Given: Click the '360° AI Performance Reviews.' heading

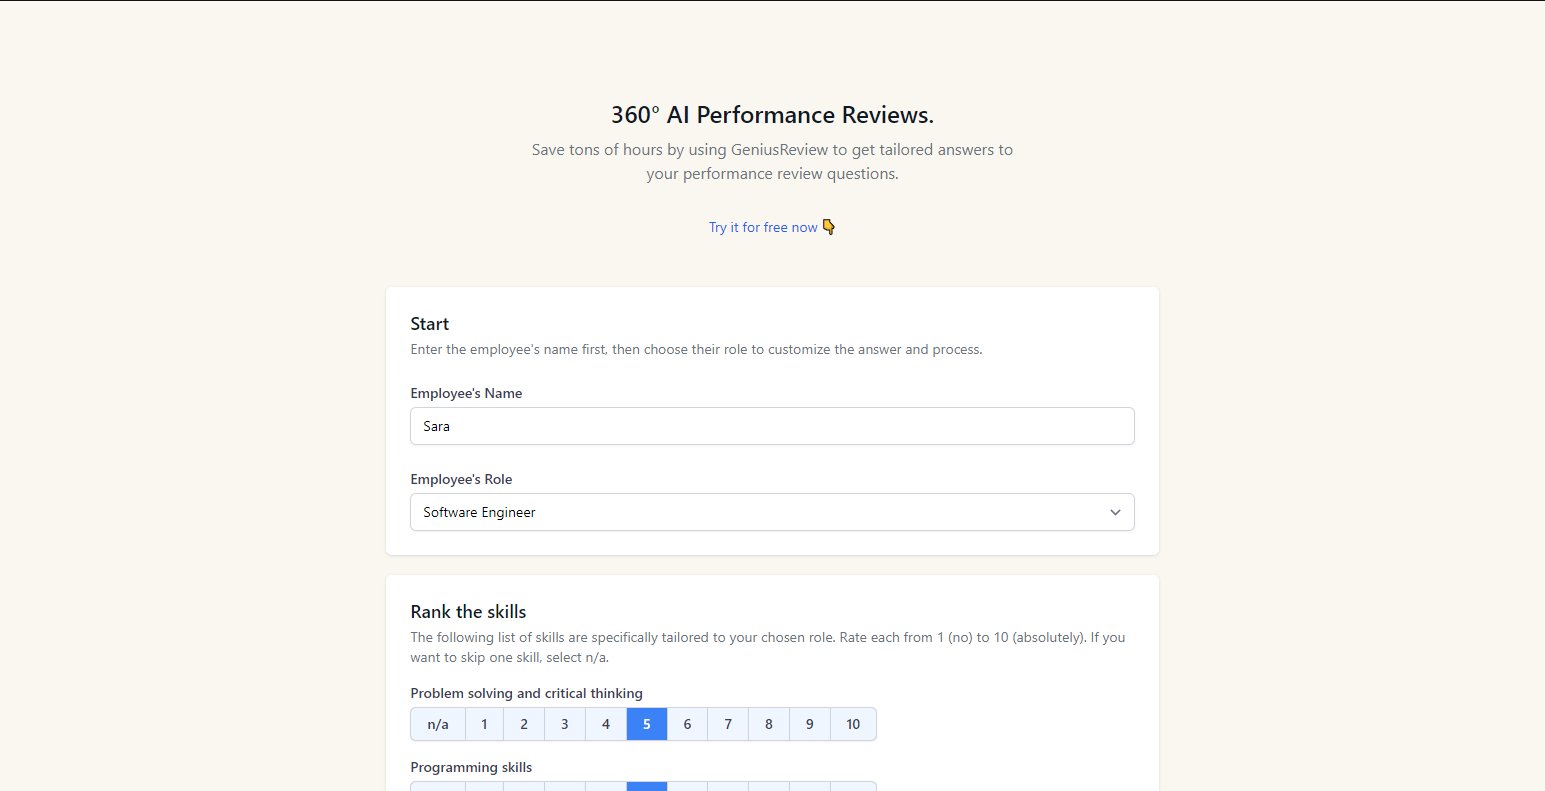Looking at the screenshot, I should pos(772,115).
